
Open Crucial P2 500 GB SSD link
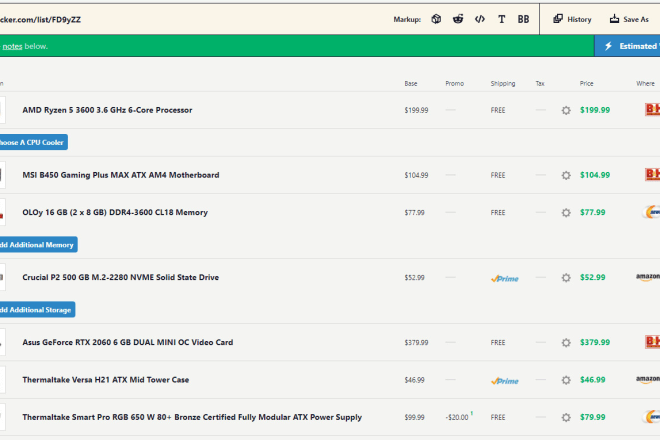[121, 277]
